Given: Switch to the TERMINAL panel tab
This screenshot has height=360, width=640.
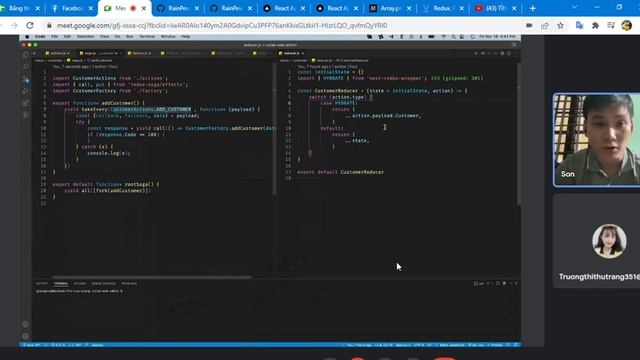Looking at the screenshot, I should pyautogui.click(x=61, y=283).
